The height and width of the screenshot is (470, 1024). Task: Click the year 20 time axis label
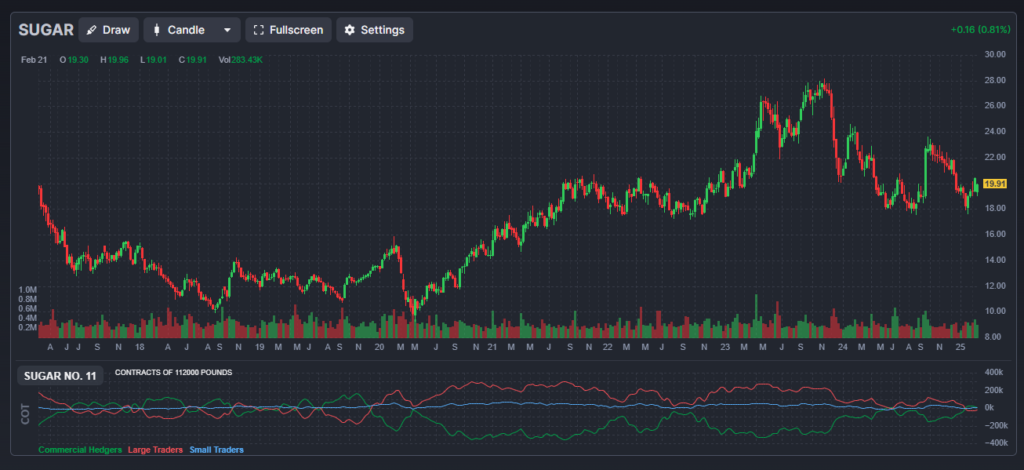[379, 347]
